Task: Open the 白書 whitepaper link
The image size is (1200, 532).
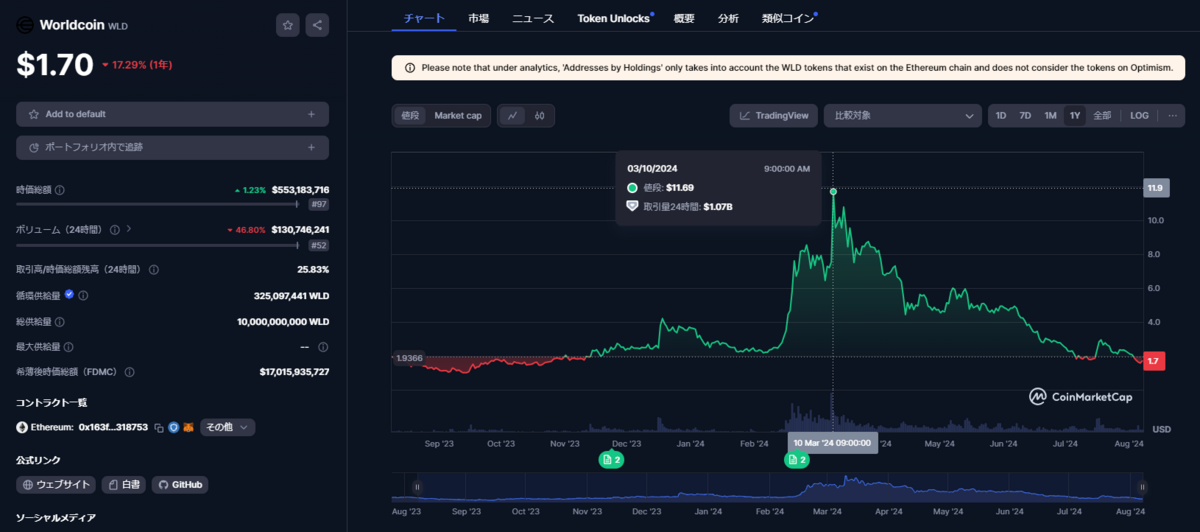Action: pos(124,485)
